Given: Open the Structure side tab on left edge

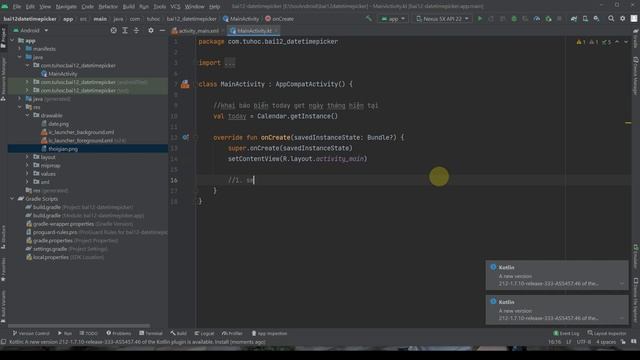Looking at the screenshot, I should 3,237.
